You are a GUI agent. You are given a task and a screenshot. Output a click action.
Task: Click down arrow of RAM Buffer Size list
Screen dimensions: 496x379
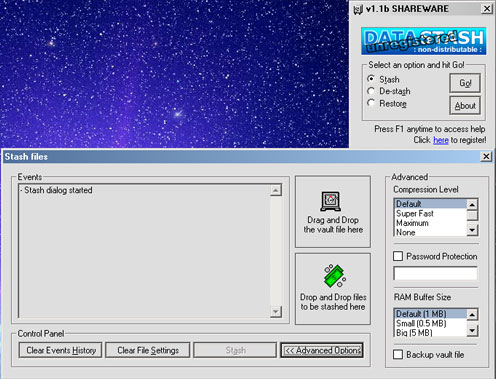[x=472, y=331]
